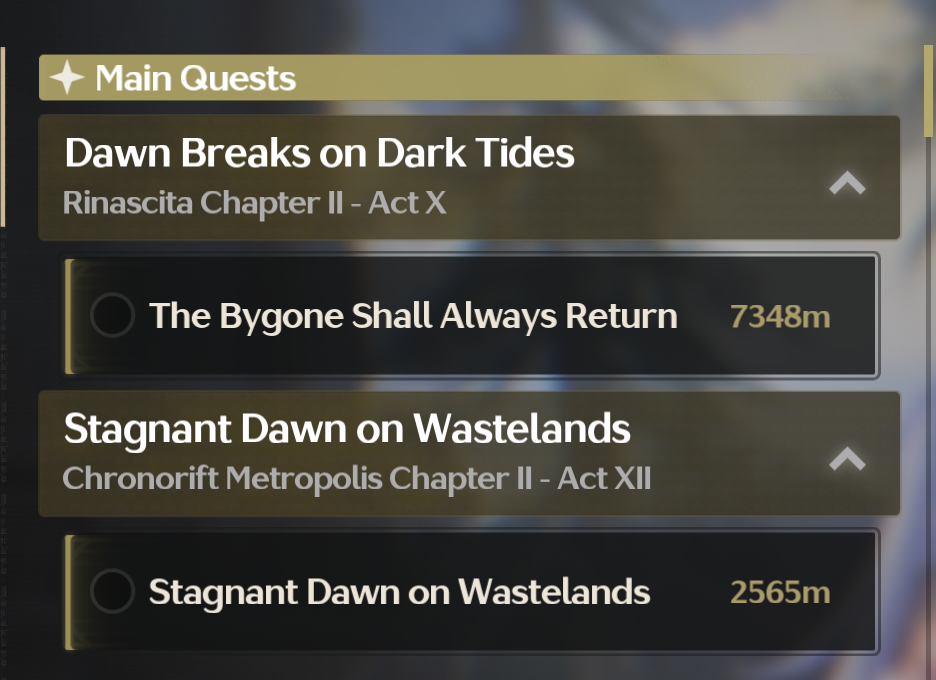
Task: Click the star icon beside Main Quests
Action: [x=67, y=78]
